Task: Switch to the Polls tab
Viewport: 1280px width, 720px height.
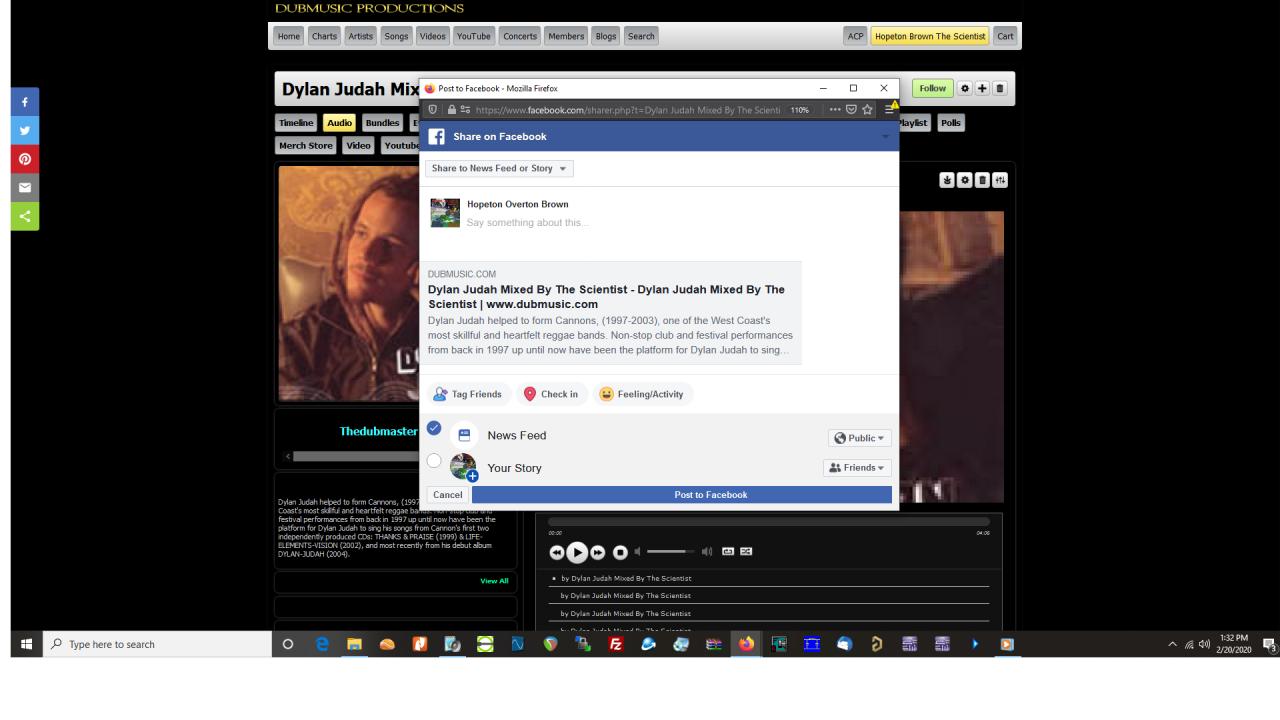Action: 950,123
